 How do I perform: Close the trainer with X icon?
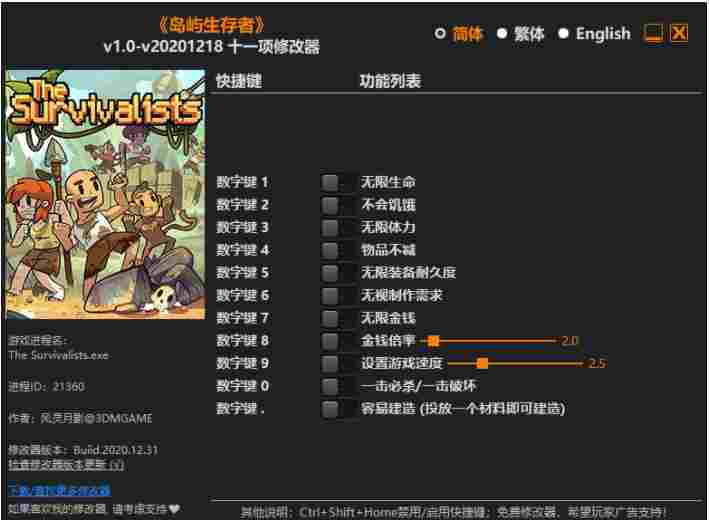679,33
